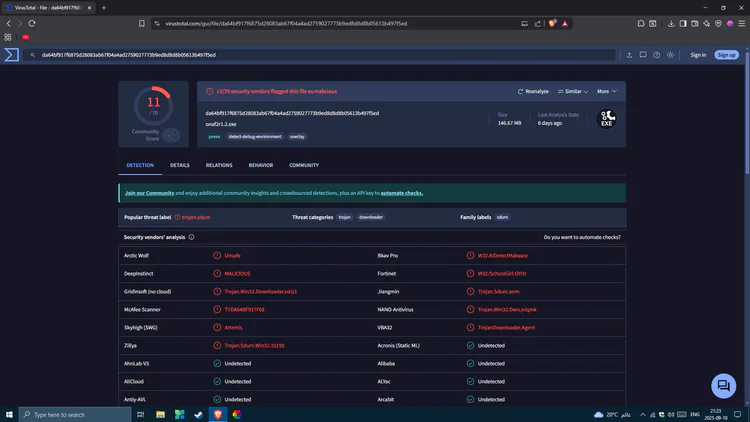750x422 pixels.
Task: Switch to the Behavior tab
Action: click(x=261, y=165)
